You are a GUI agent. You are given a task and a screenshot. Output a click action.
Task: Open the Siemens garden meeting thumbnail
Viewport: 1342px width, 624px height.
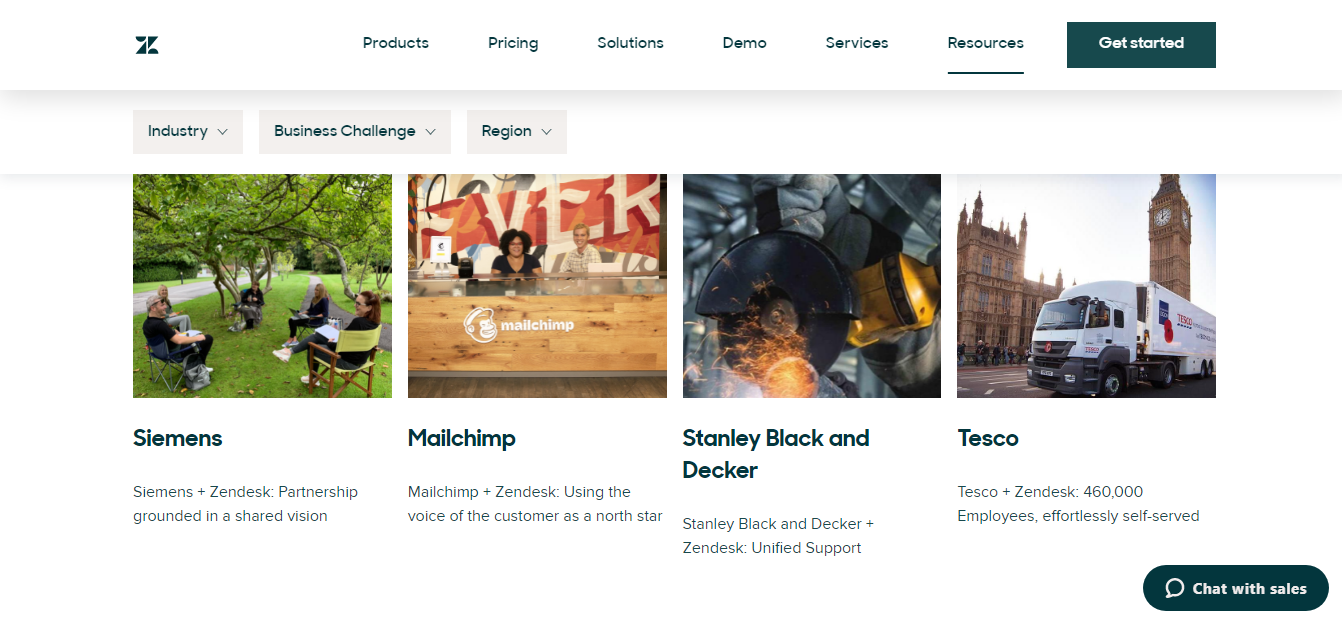[x=262, y=286]
